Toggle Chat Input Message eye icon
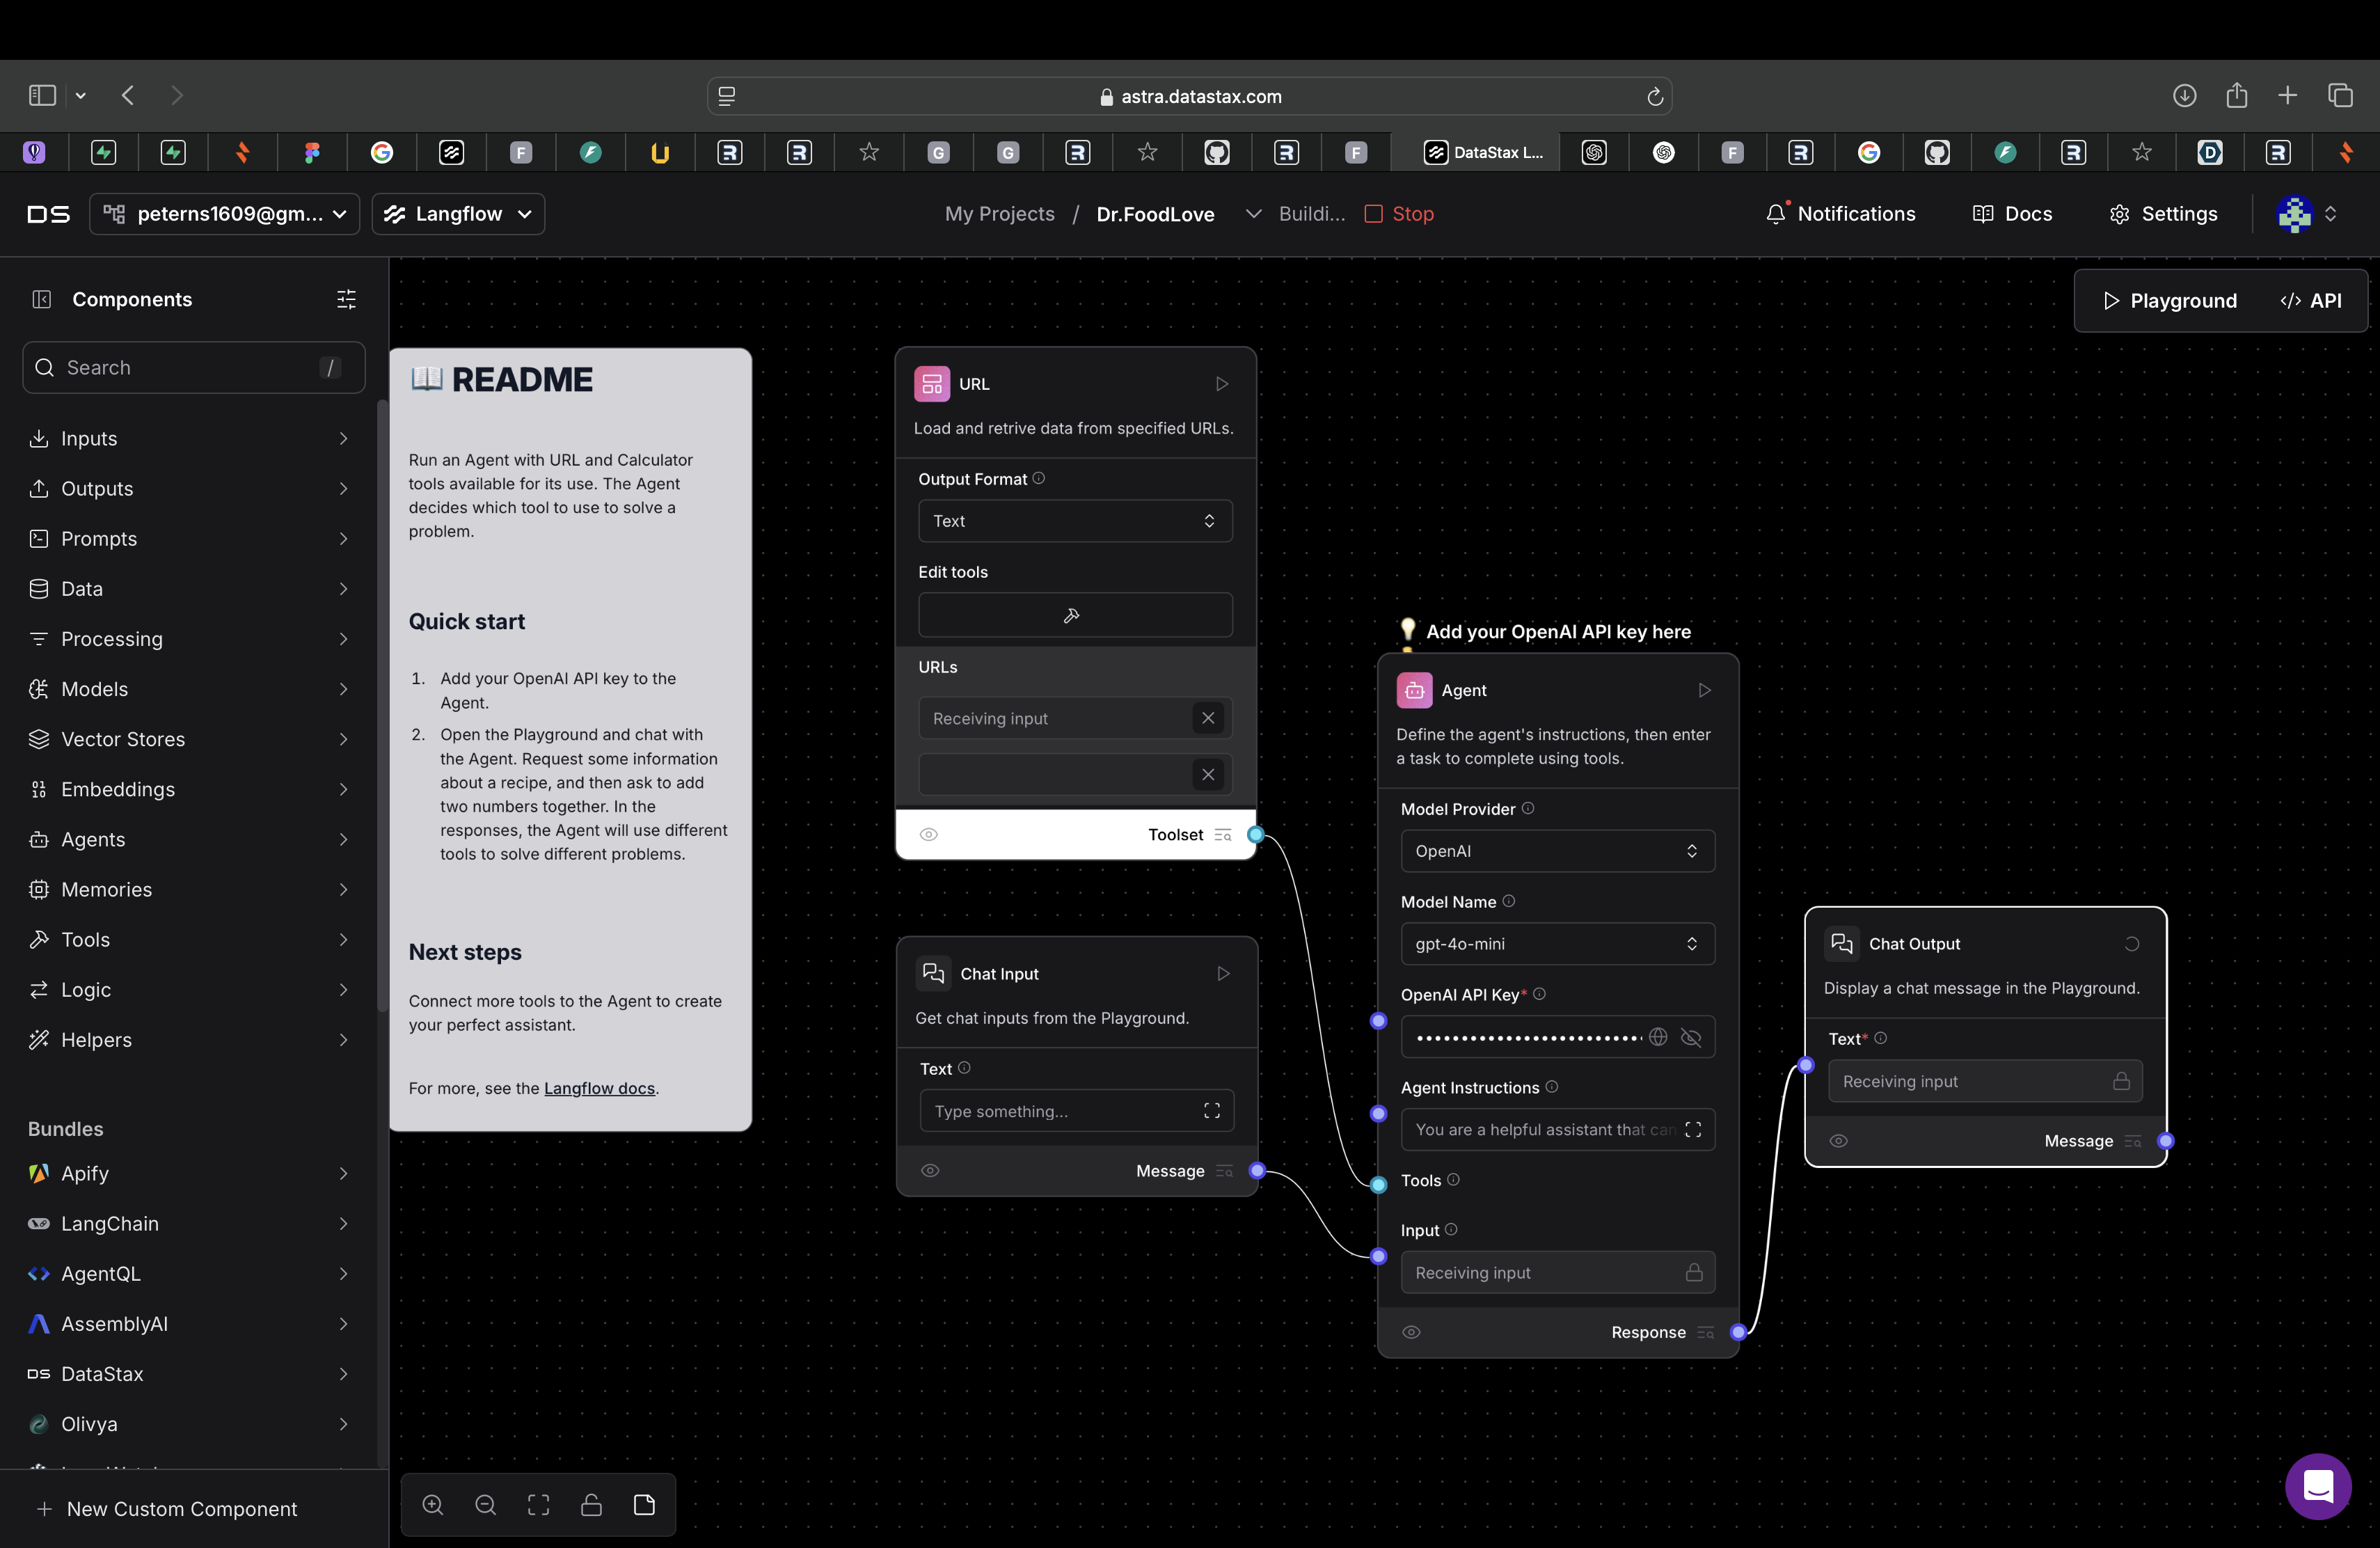 (929, 1170)
